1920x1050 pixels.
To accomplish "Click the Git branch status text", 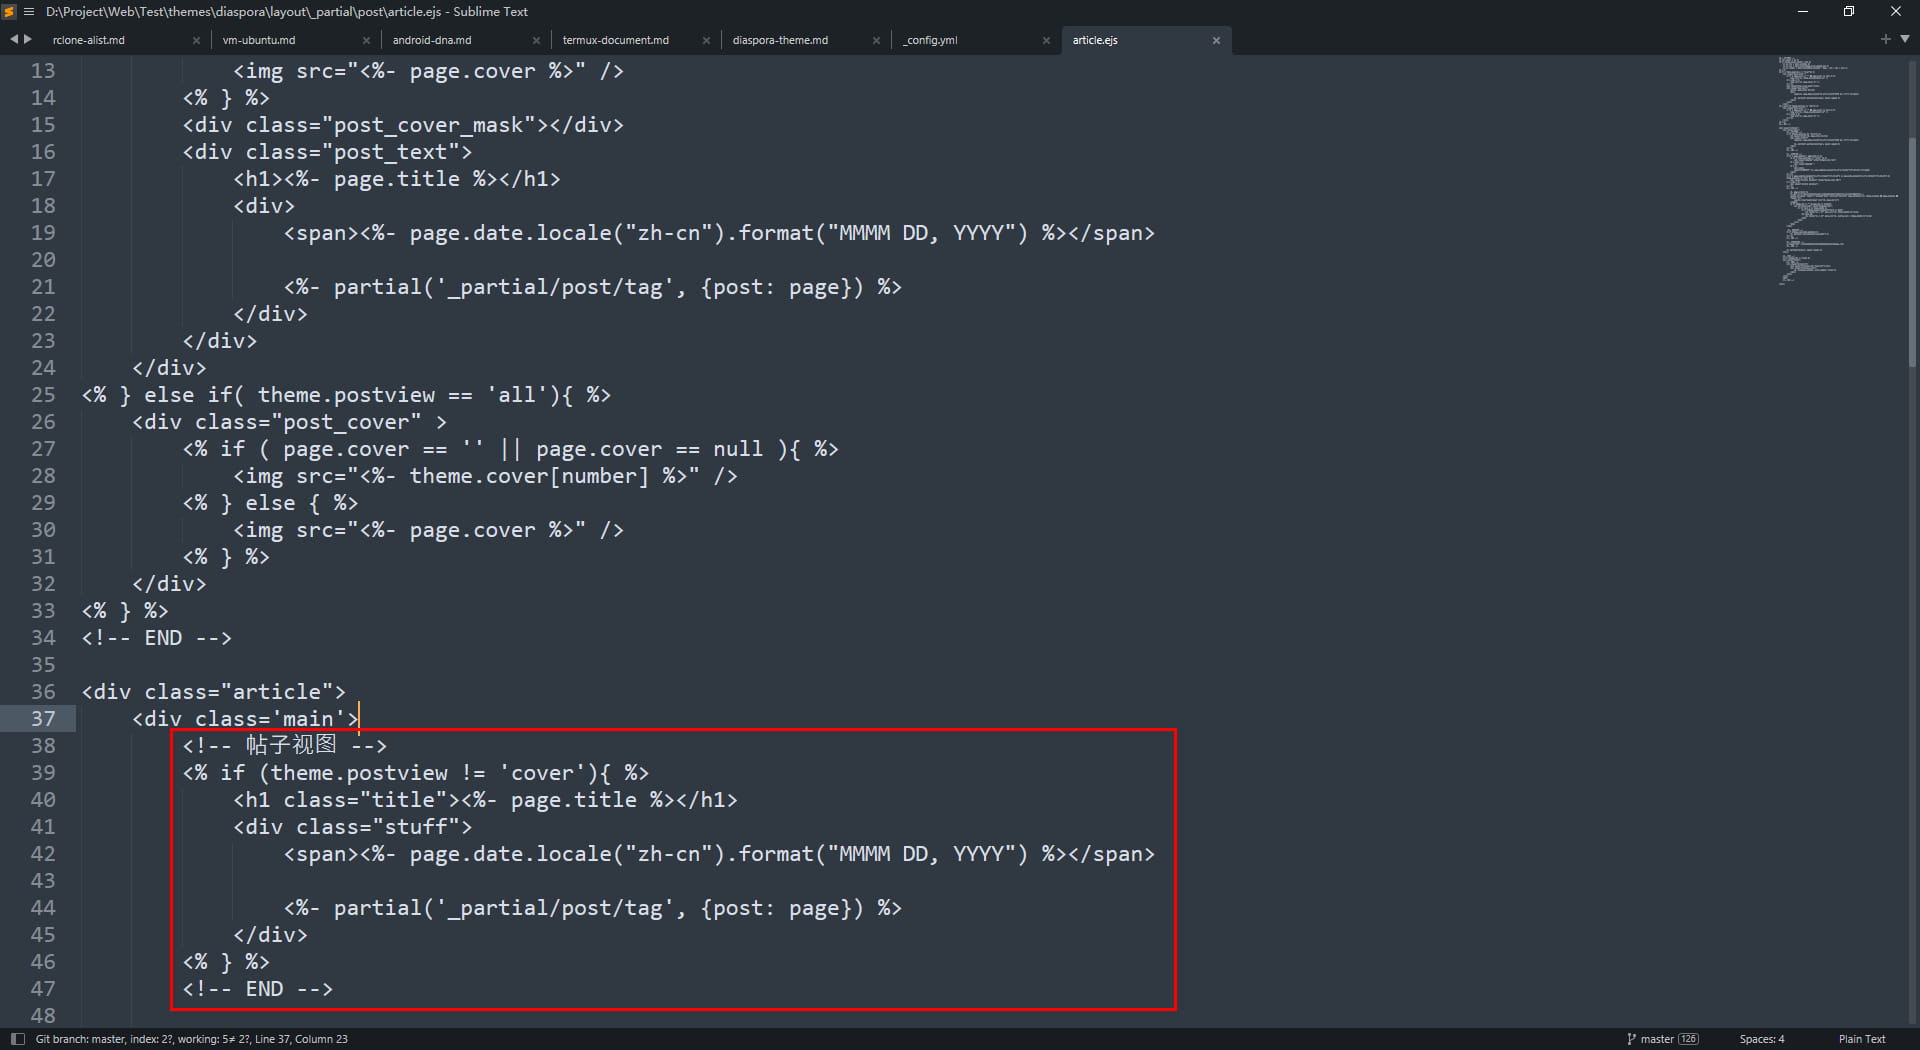I will [x=191, y=1039].
